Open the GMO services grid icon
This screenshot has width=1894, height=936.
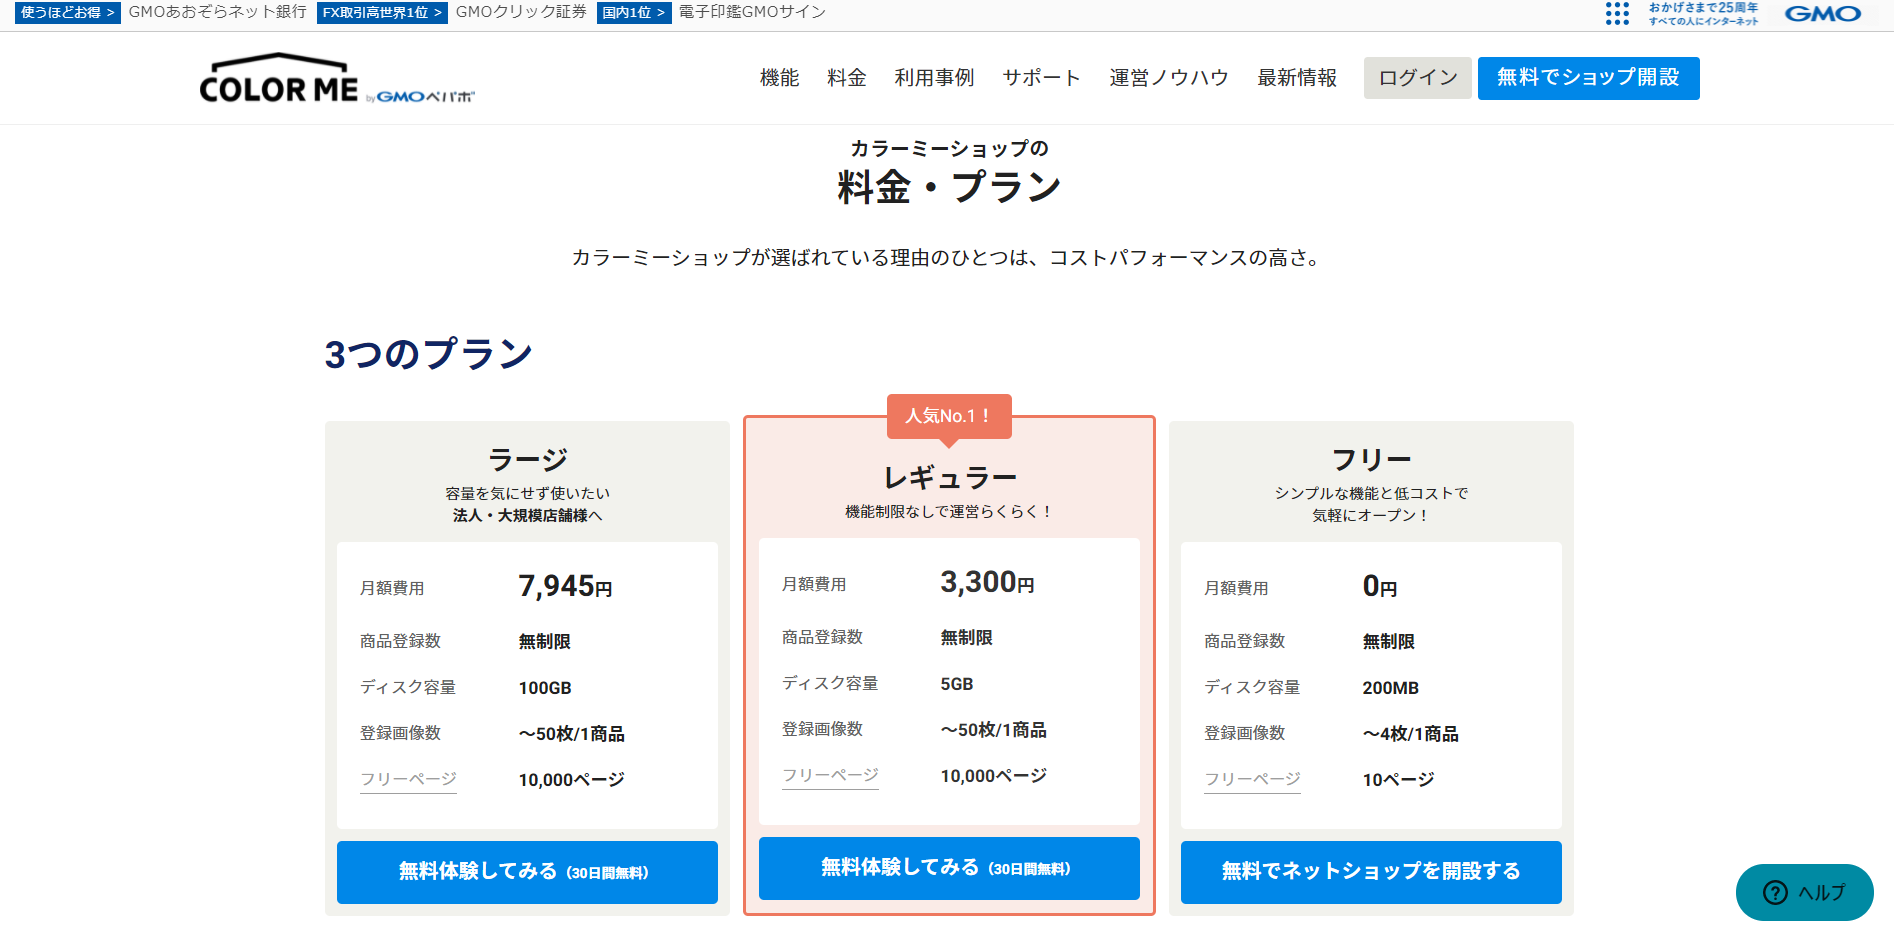(1617, 13)
